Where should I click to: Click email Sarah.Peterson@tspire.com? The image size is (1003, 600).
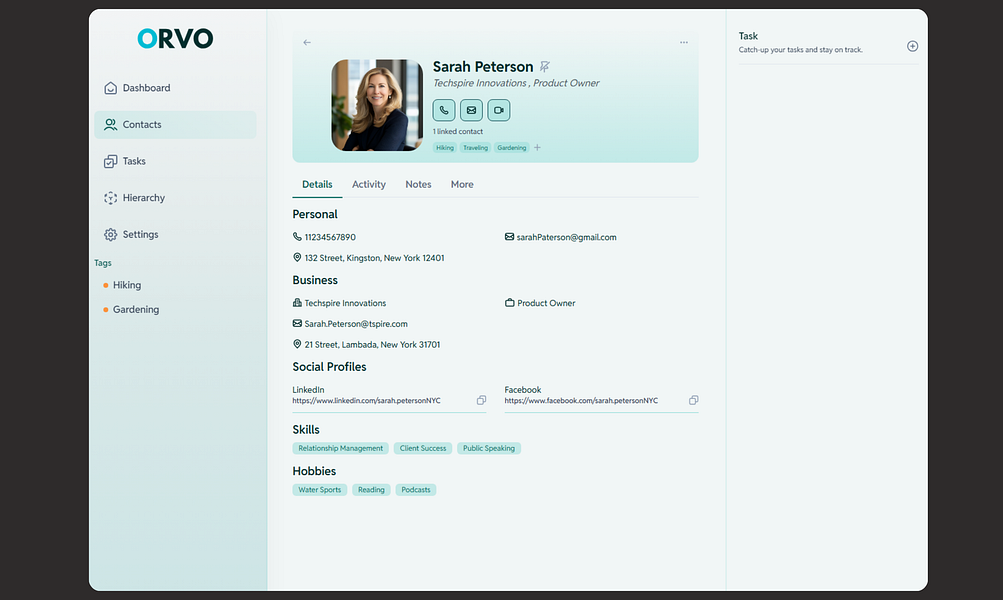point(356,324)
